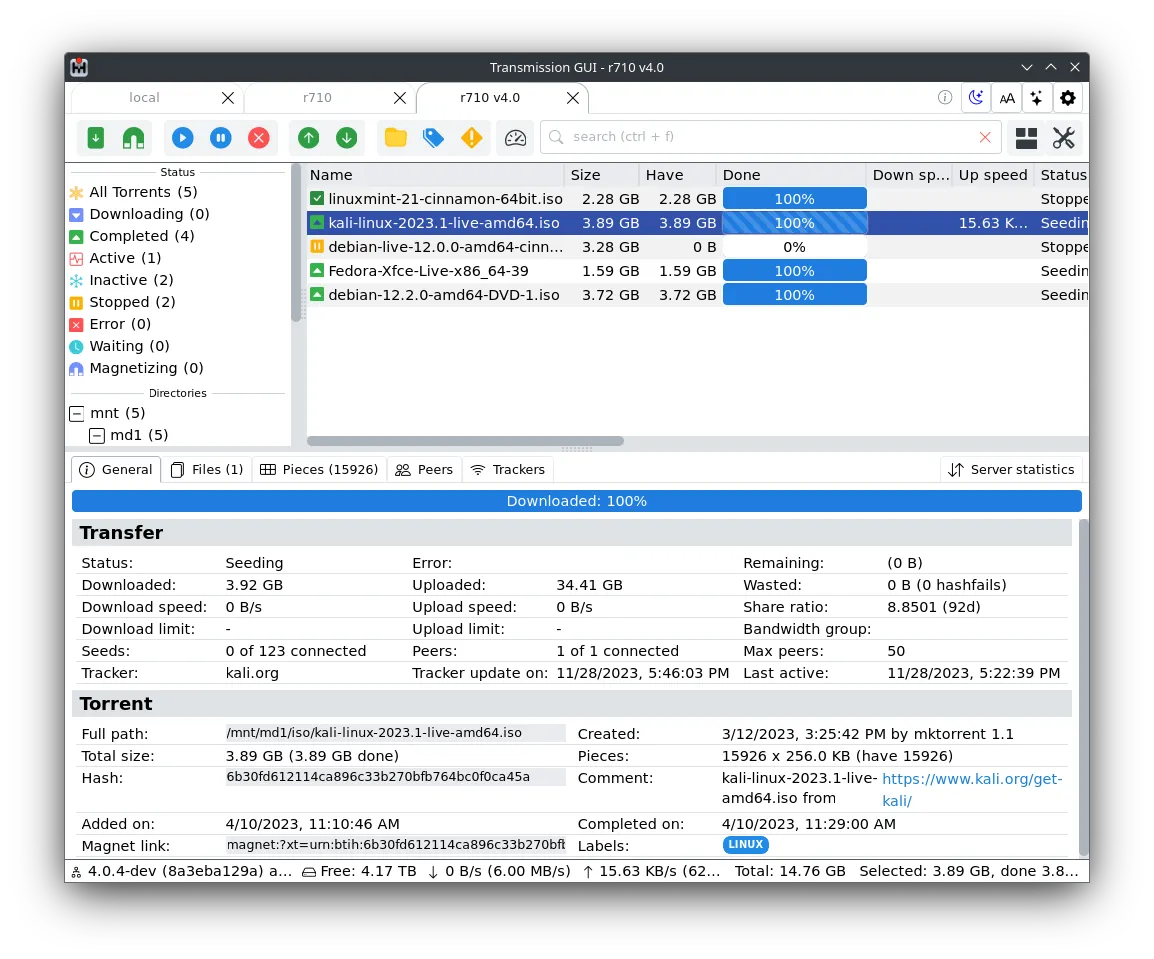Collapse the Status section in the sidebar

177,172
